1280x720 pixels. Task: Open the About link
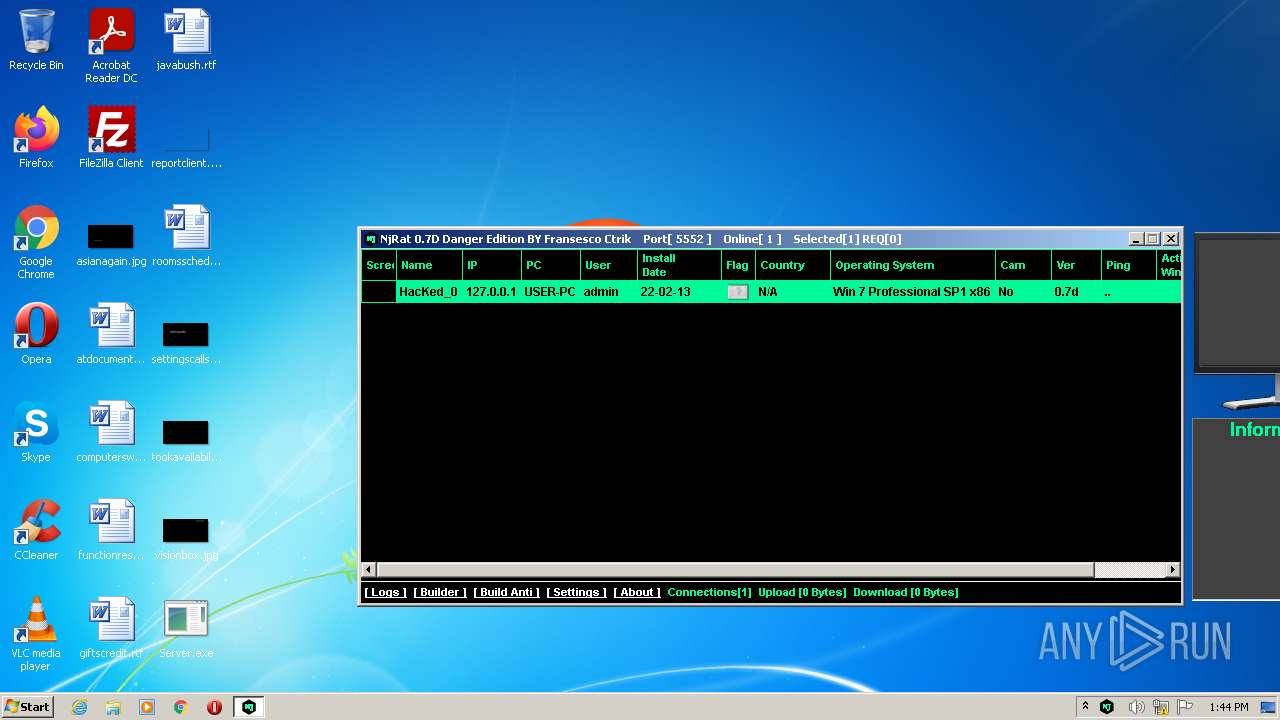(x=637, y=592)
